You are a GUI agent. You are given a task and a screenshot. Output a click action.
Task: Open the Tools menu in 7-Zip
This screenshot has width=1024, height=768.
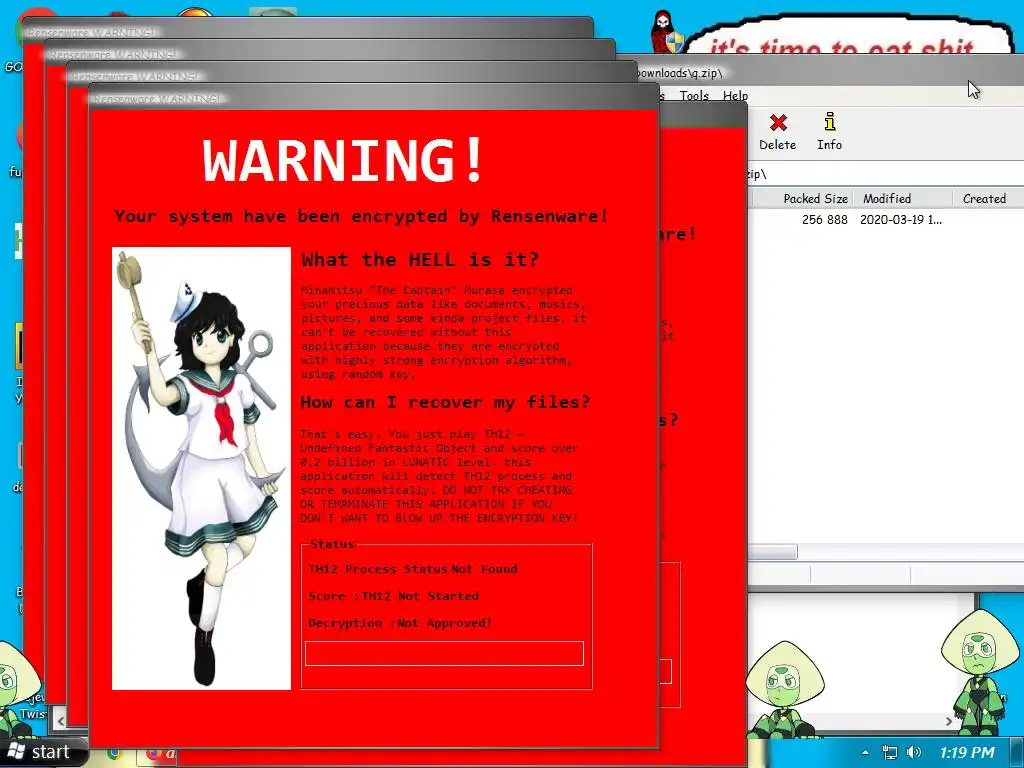point(694,95)
